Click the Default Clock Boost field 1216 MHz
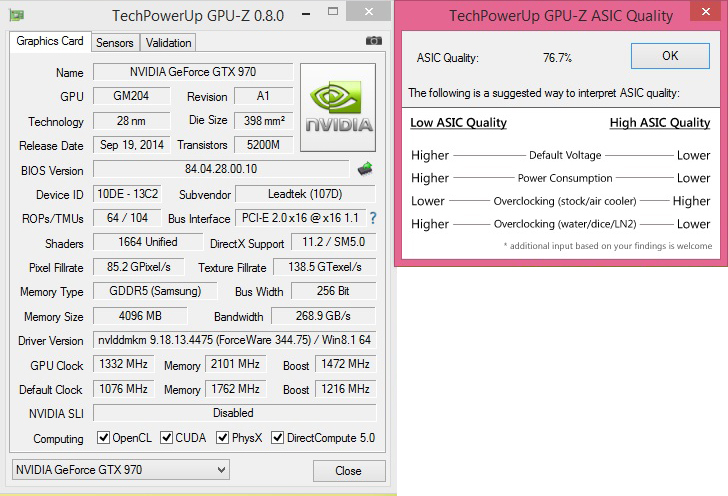Screen dimensions: 728x496 click(345, 389)
